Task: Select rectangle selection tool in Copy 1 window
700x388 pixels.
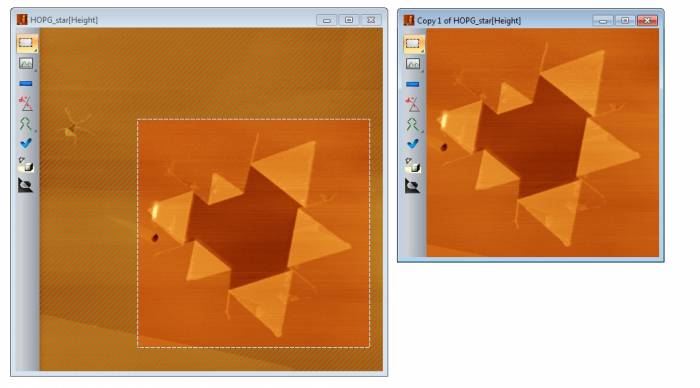Action: pos(413,44)
